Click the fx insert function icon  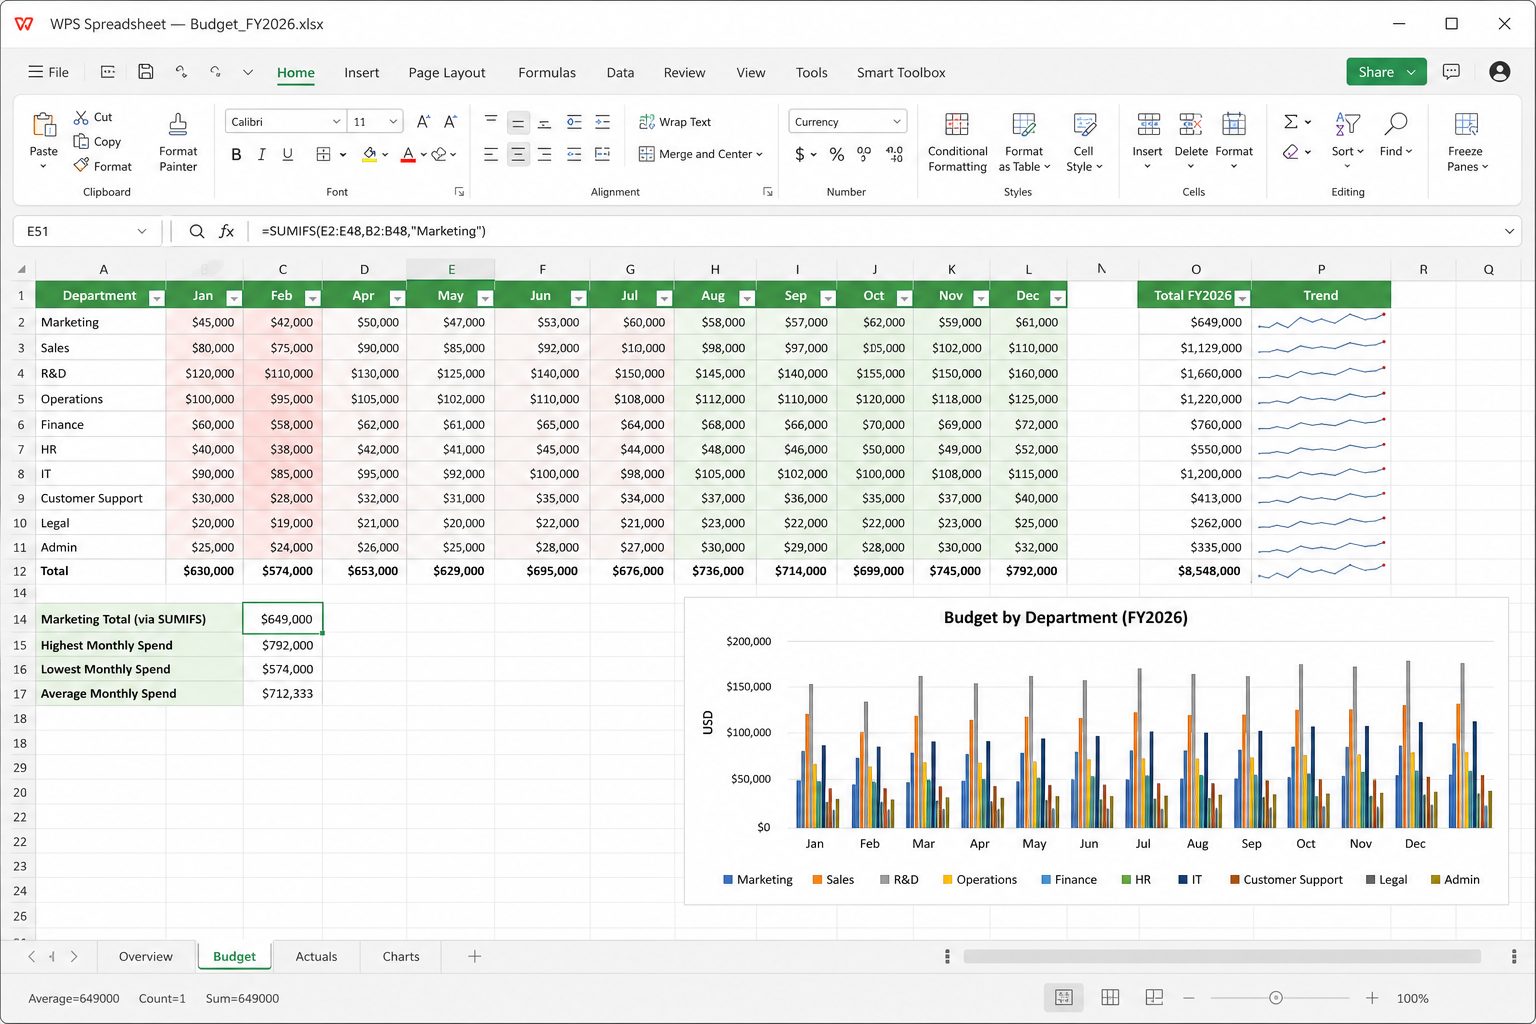[227, 231]
